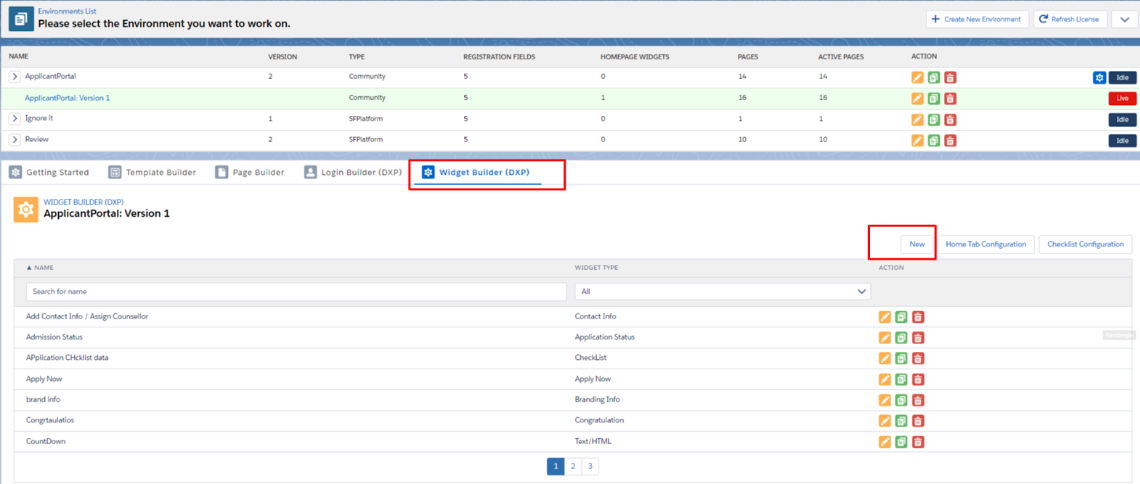
Task: Click the Search for name field
Action: [296, 291]
